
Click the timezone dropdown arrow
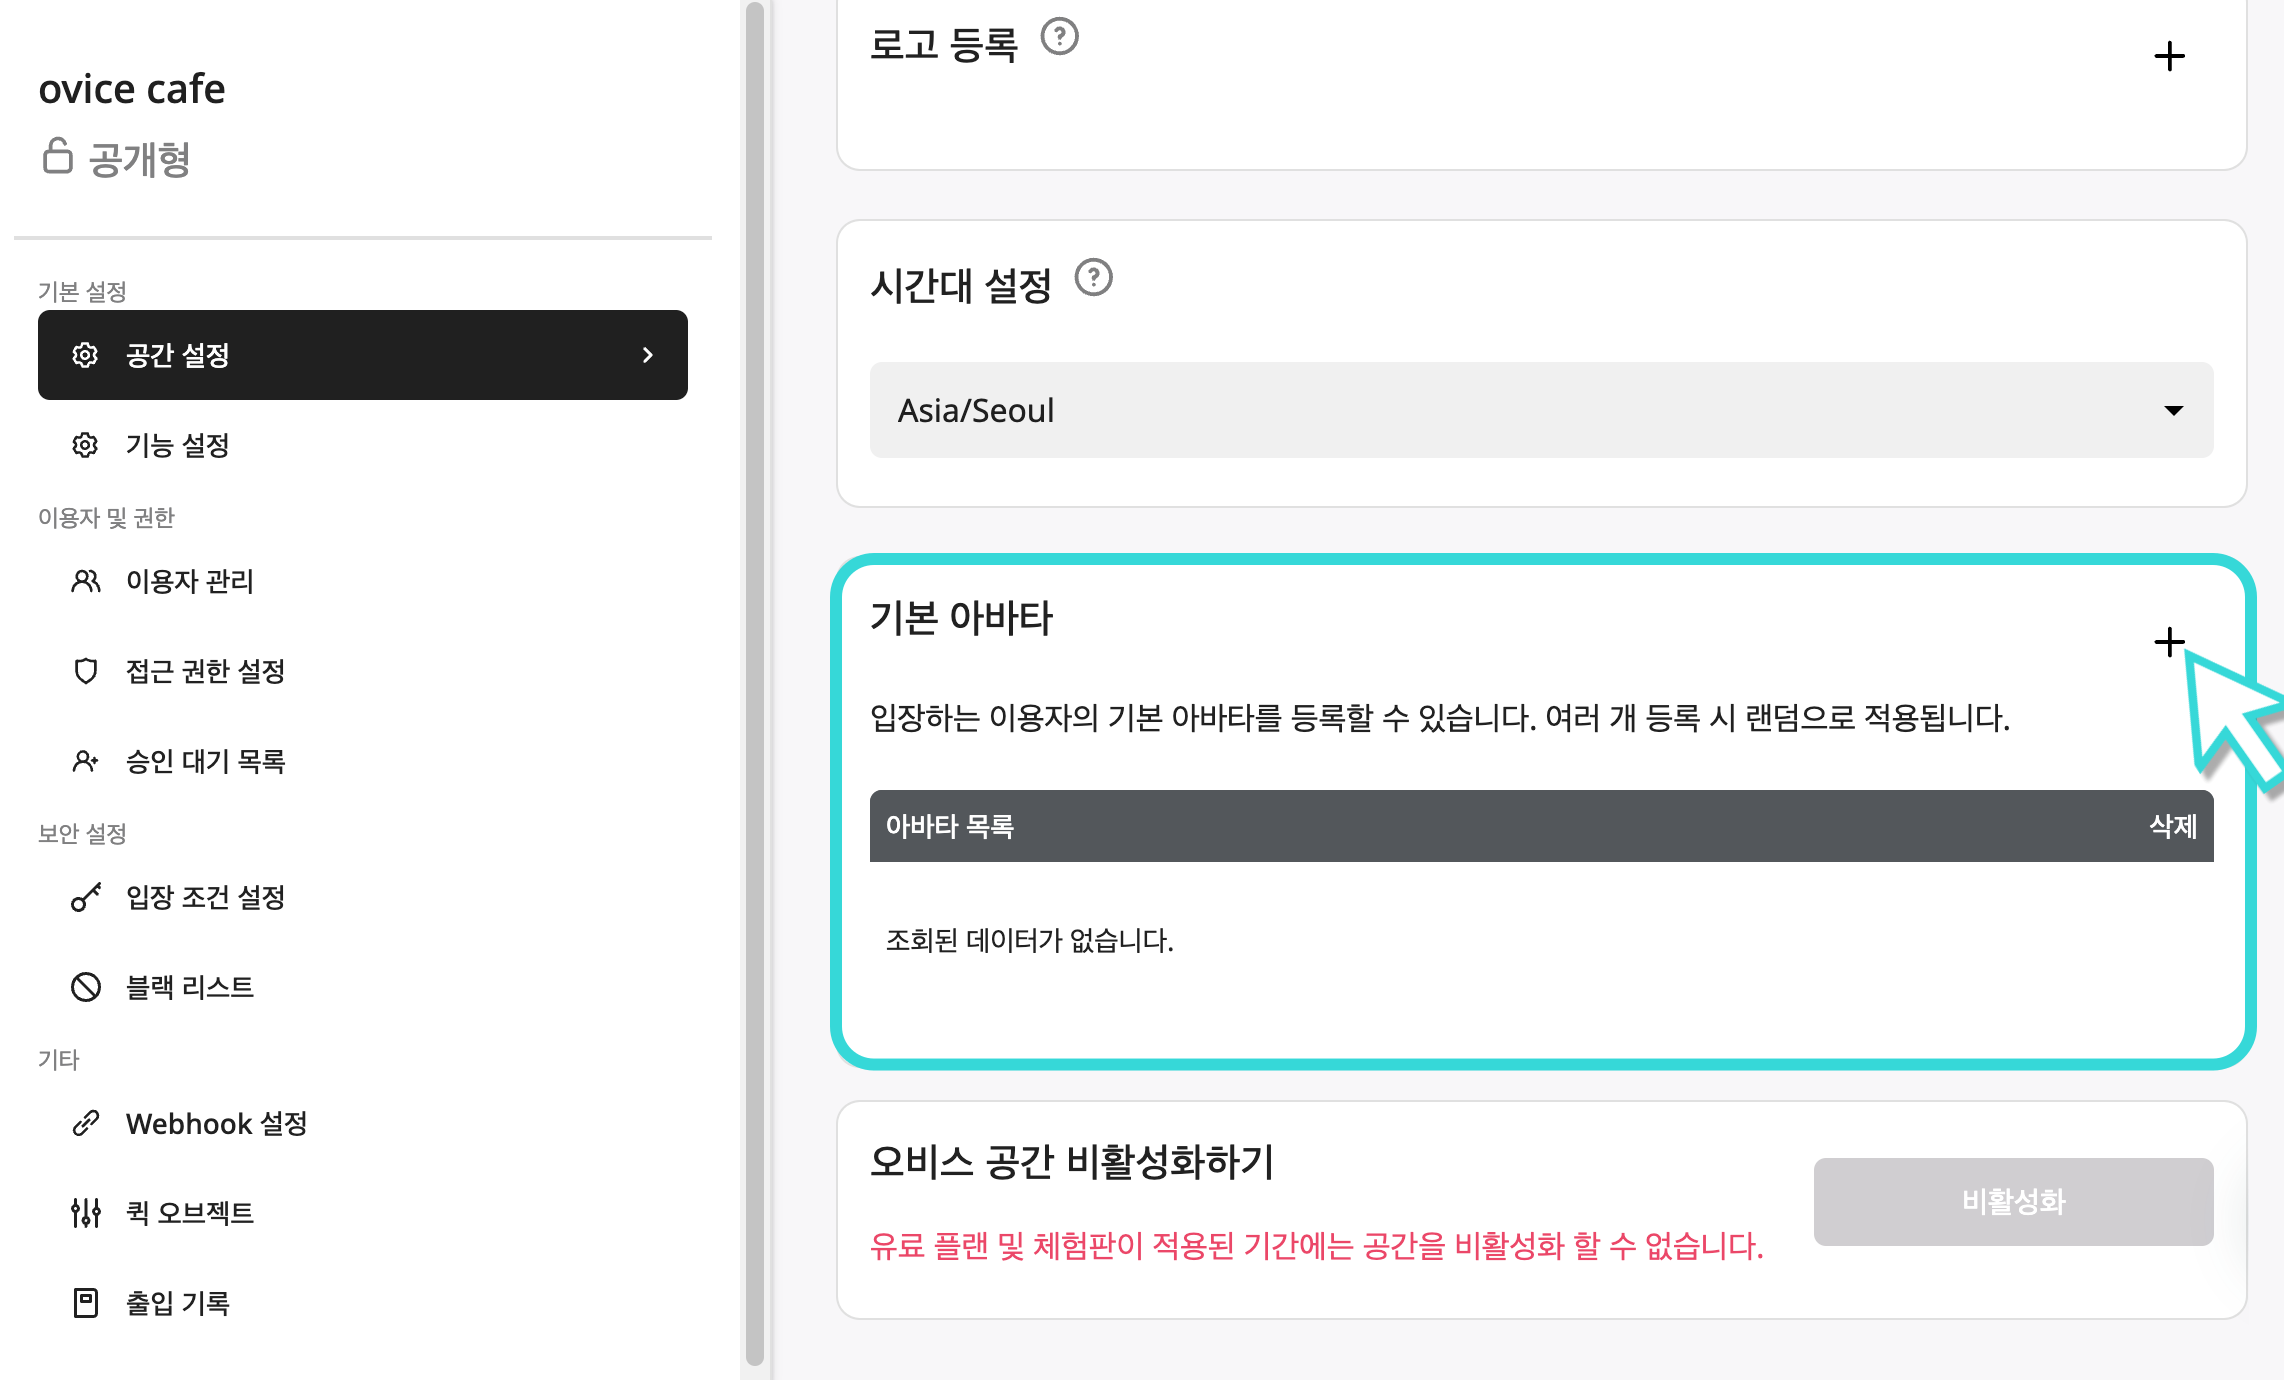pyautogui.click(x=2173, y=410)
